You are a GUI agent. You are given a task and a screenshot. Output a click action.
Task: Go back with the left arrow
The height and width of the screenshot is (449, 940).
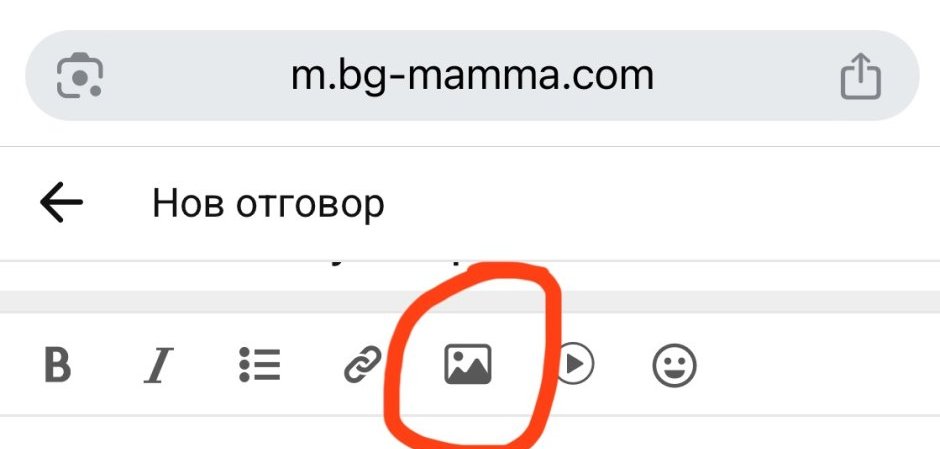click(61, 203)
